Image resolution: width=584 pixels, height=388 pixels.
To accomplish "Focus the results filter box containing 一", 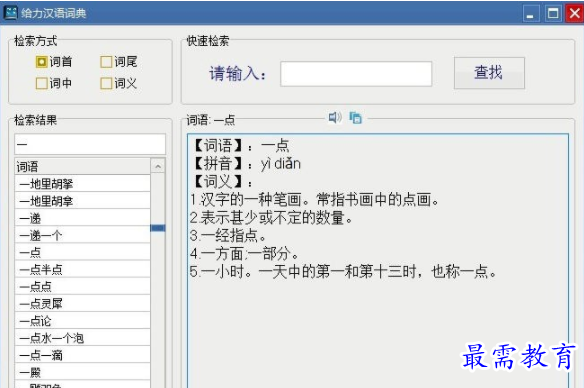I will (90, 144).
